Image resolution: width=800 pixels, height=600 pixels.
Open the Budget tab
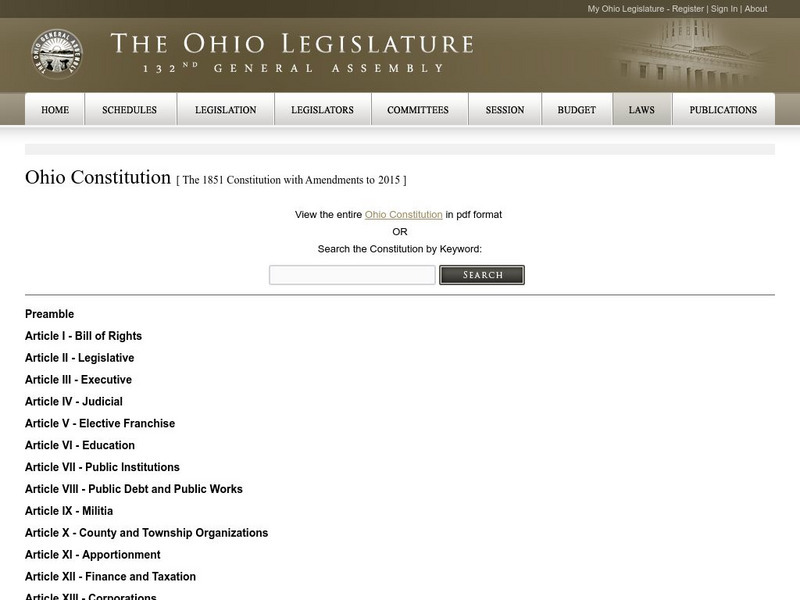(x=577, y=110)
